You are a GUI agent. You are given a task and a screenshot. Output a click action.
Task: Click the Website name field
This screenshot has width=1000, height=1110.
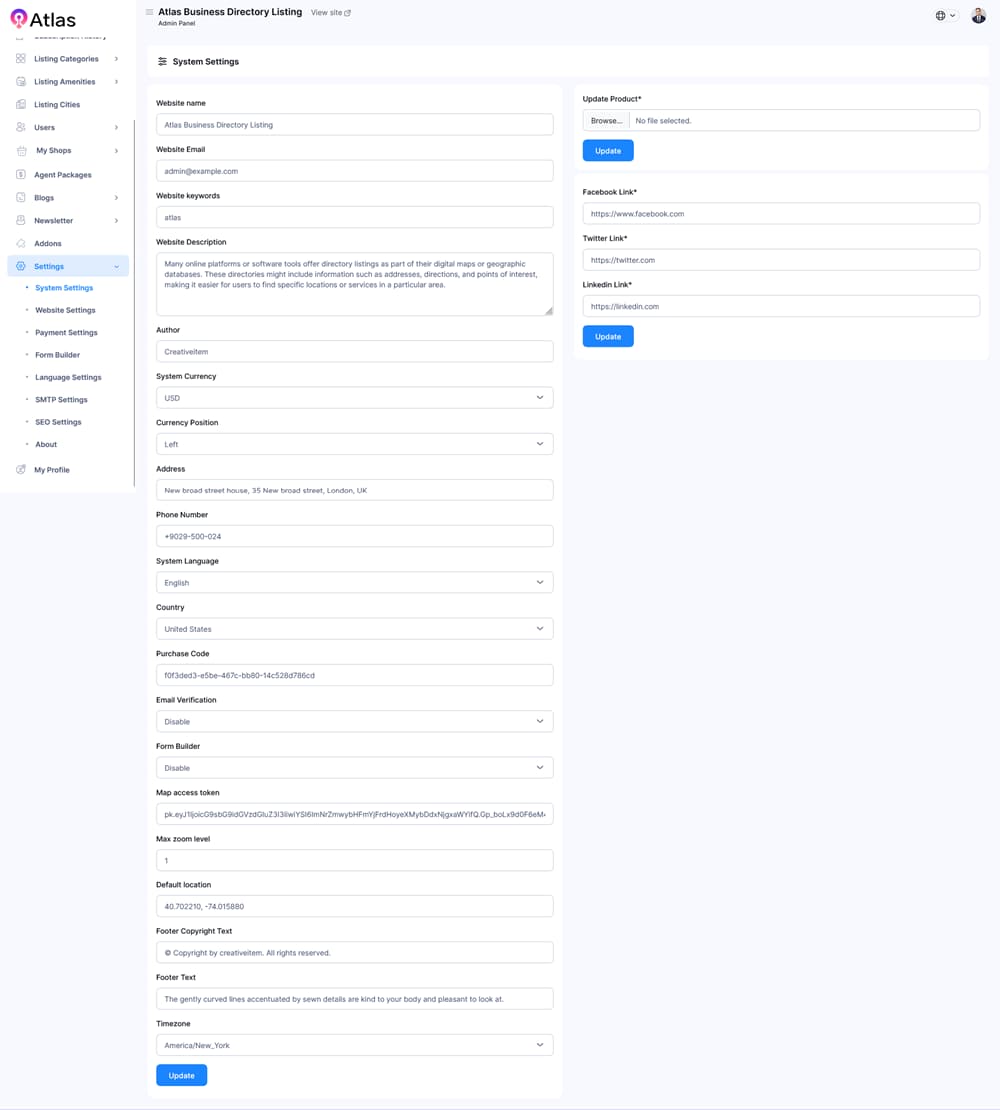pos(355,125)
